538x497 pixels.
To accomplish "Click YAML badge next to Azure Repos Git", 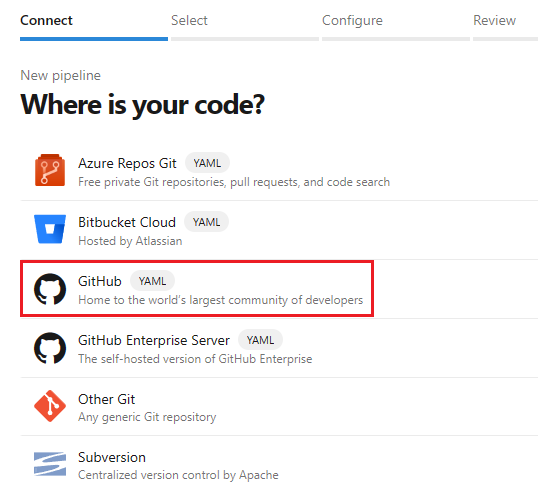I will point(207,163).
